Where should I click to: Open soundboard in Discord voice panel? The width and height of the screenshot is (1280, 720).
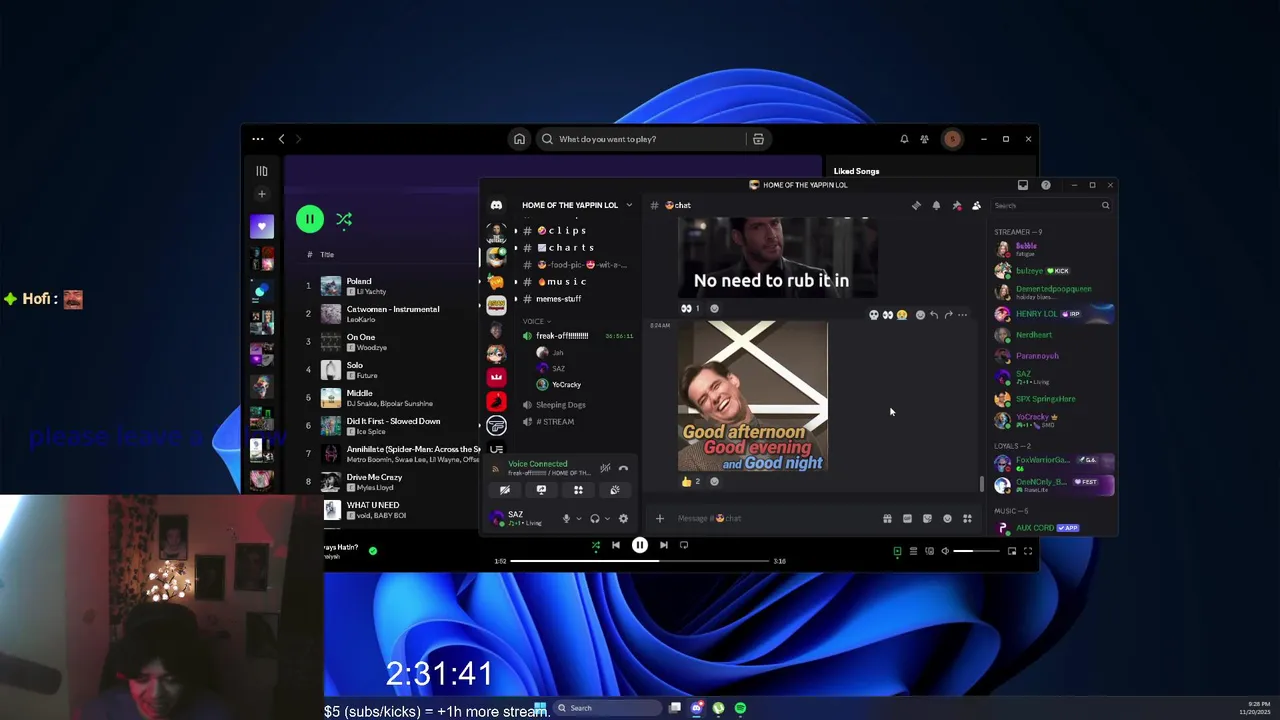click(615, 490)
